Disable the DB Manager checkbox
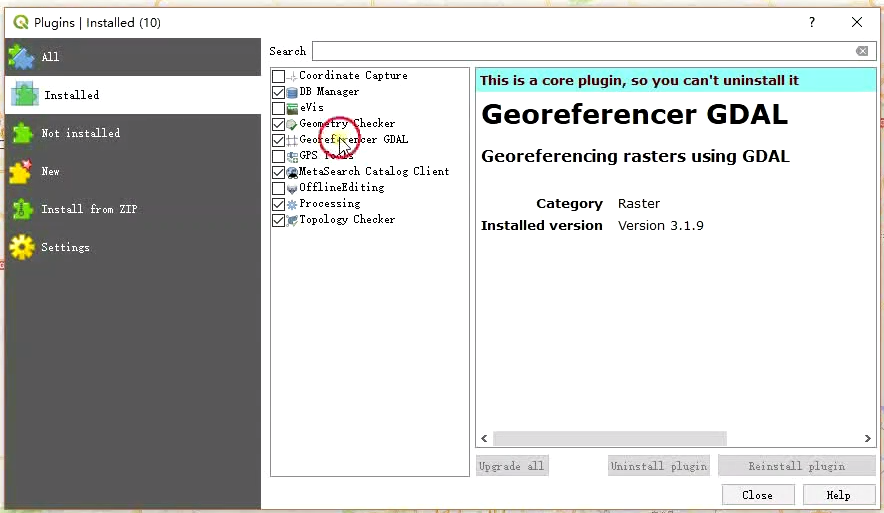The height and width of the screenshot is (513, 884). point(279,92)
